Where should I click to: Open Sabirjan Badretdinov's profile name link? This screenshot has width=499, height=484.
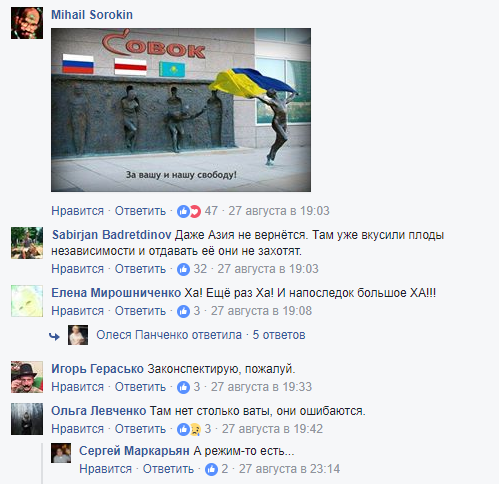pos(112,235)
